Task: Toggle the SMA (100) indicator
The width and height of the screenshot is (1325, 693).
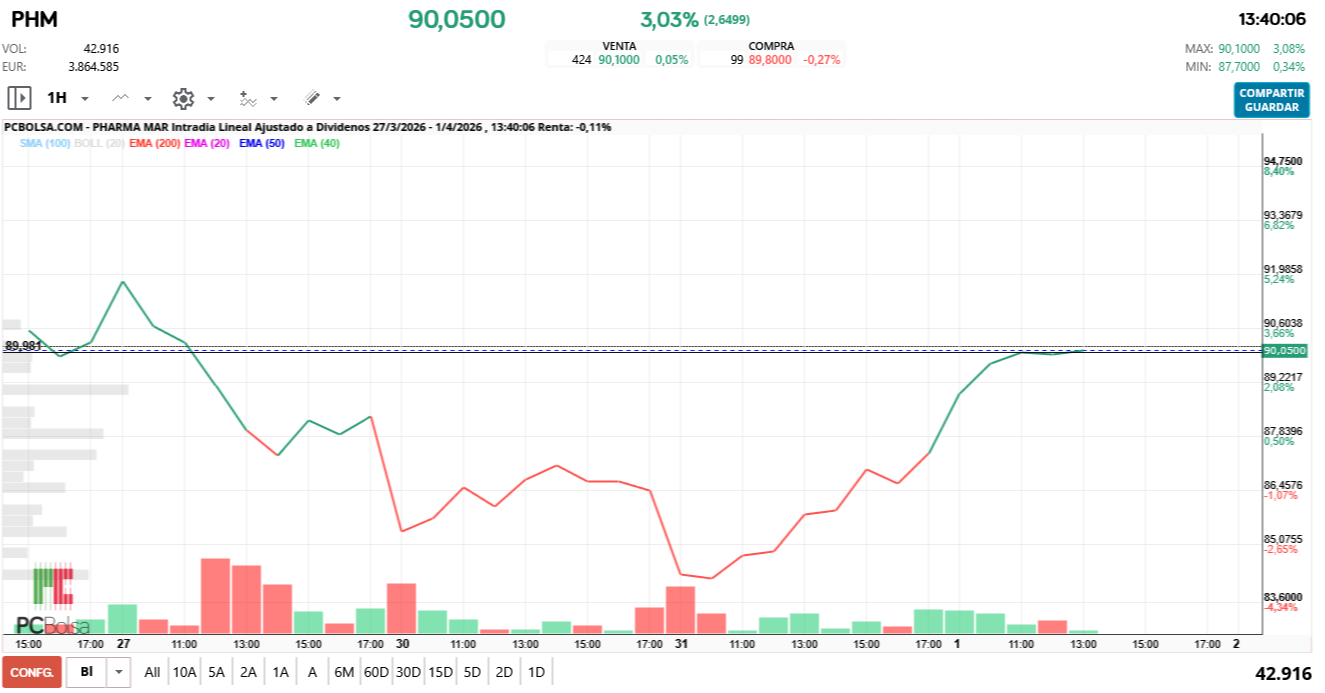Action: pyautogui.click(x=44, y=143)
